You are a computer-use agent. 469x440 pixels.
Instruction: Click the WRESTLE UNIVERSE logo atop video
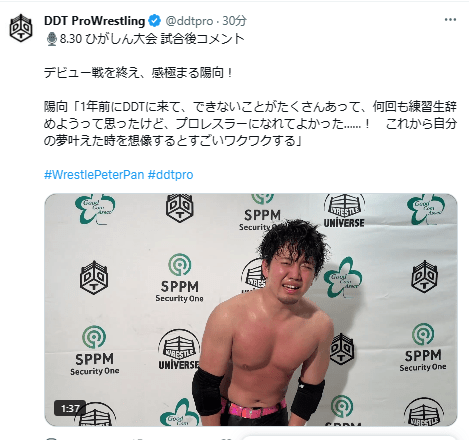click(344, 211)
